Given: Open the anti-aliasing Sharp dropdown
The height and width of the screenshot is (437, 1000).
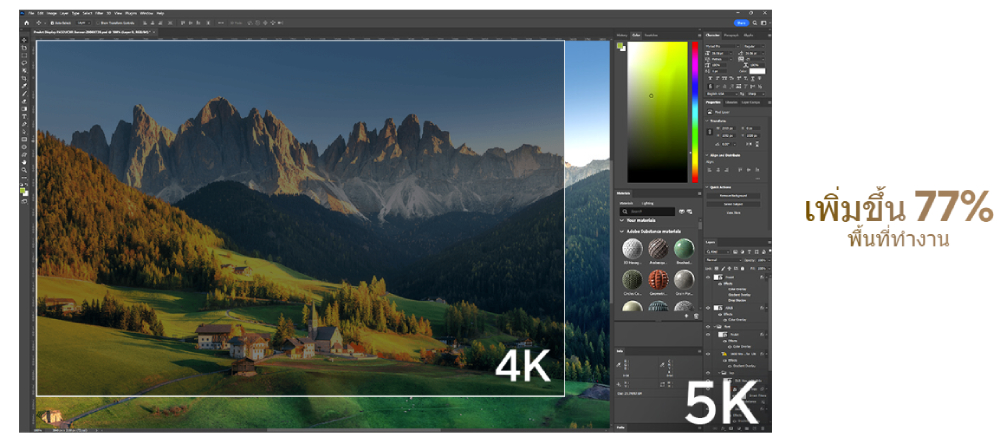Looking at the screenshot, I should (x=756, y=94).
